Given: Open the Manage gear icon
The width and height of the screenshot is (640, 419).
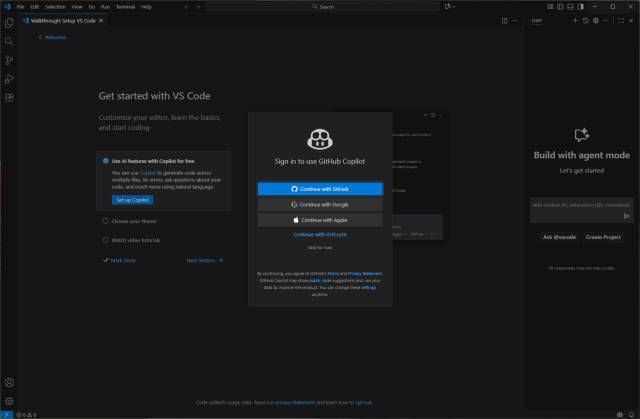Looking at the screenshot, I should [x=9, y=400].
